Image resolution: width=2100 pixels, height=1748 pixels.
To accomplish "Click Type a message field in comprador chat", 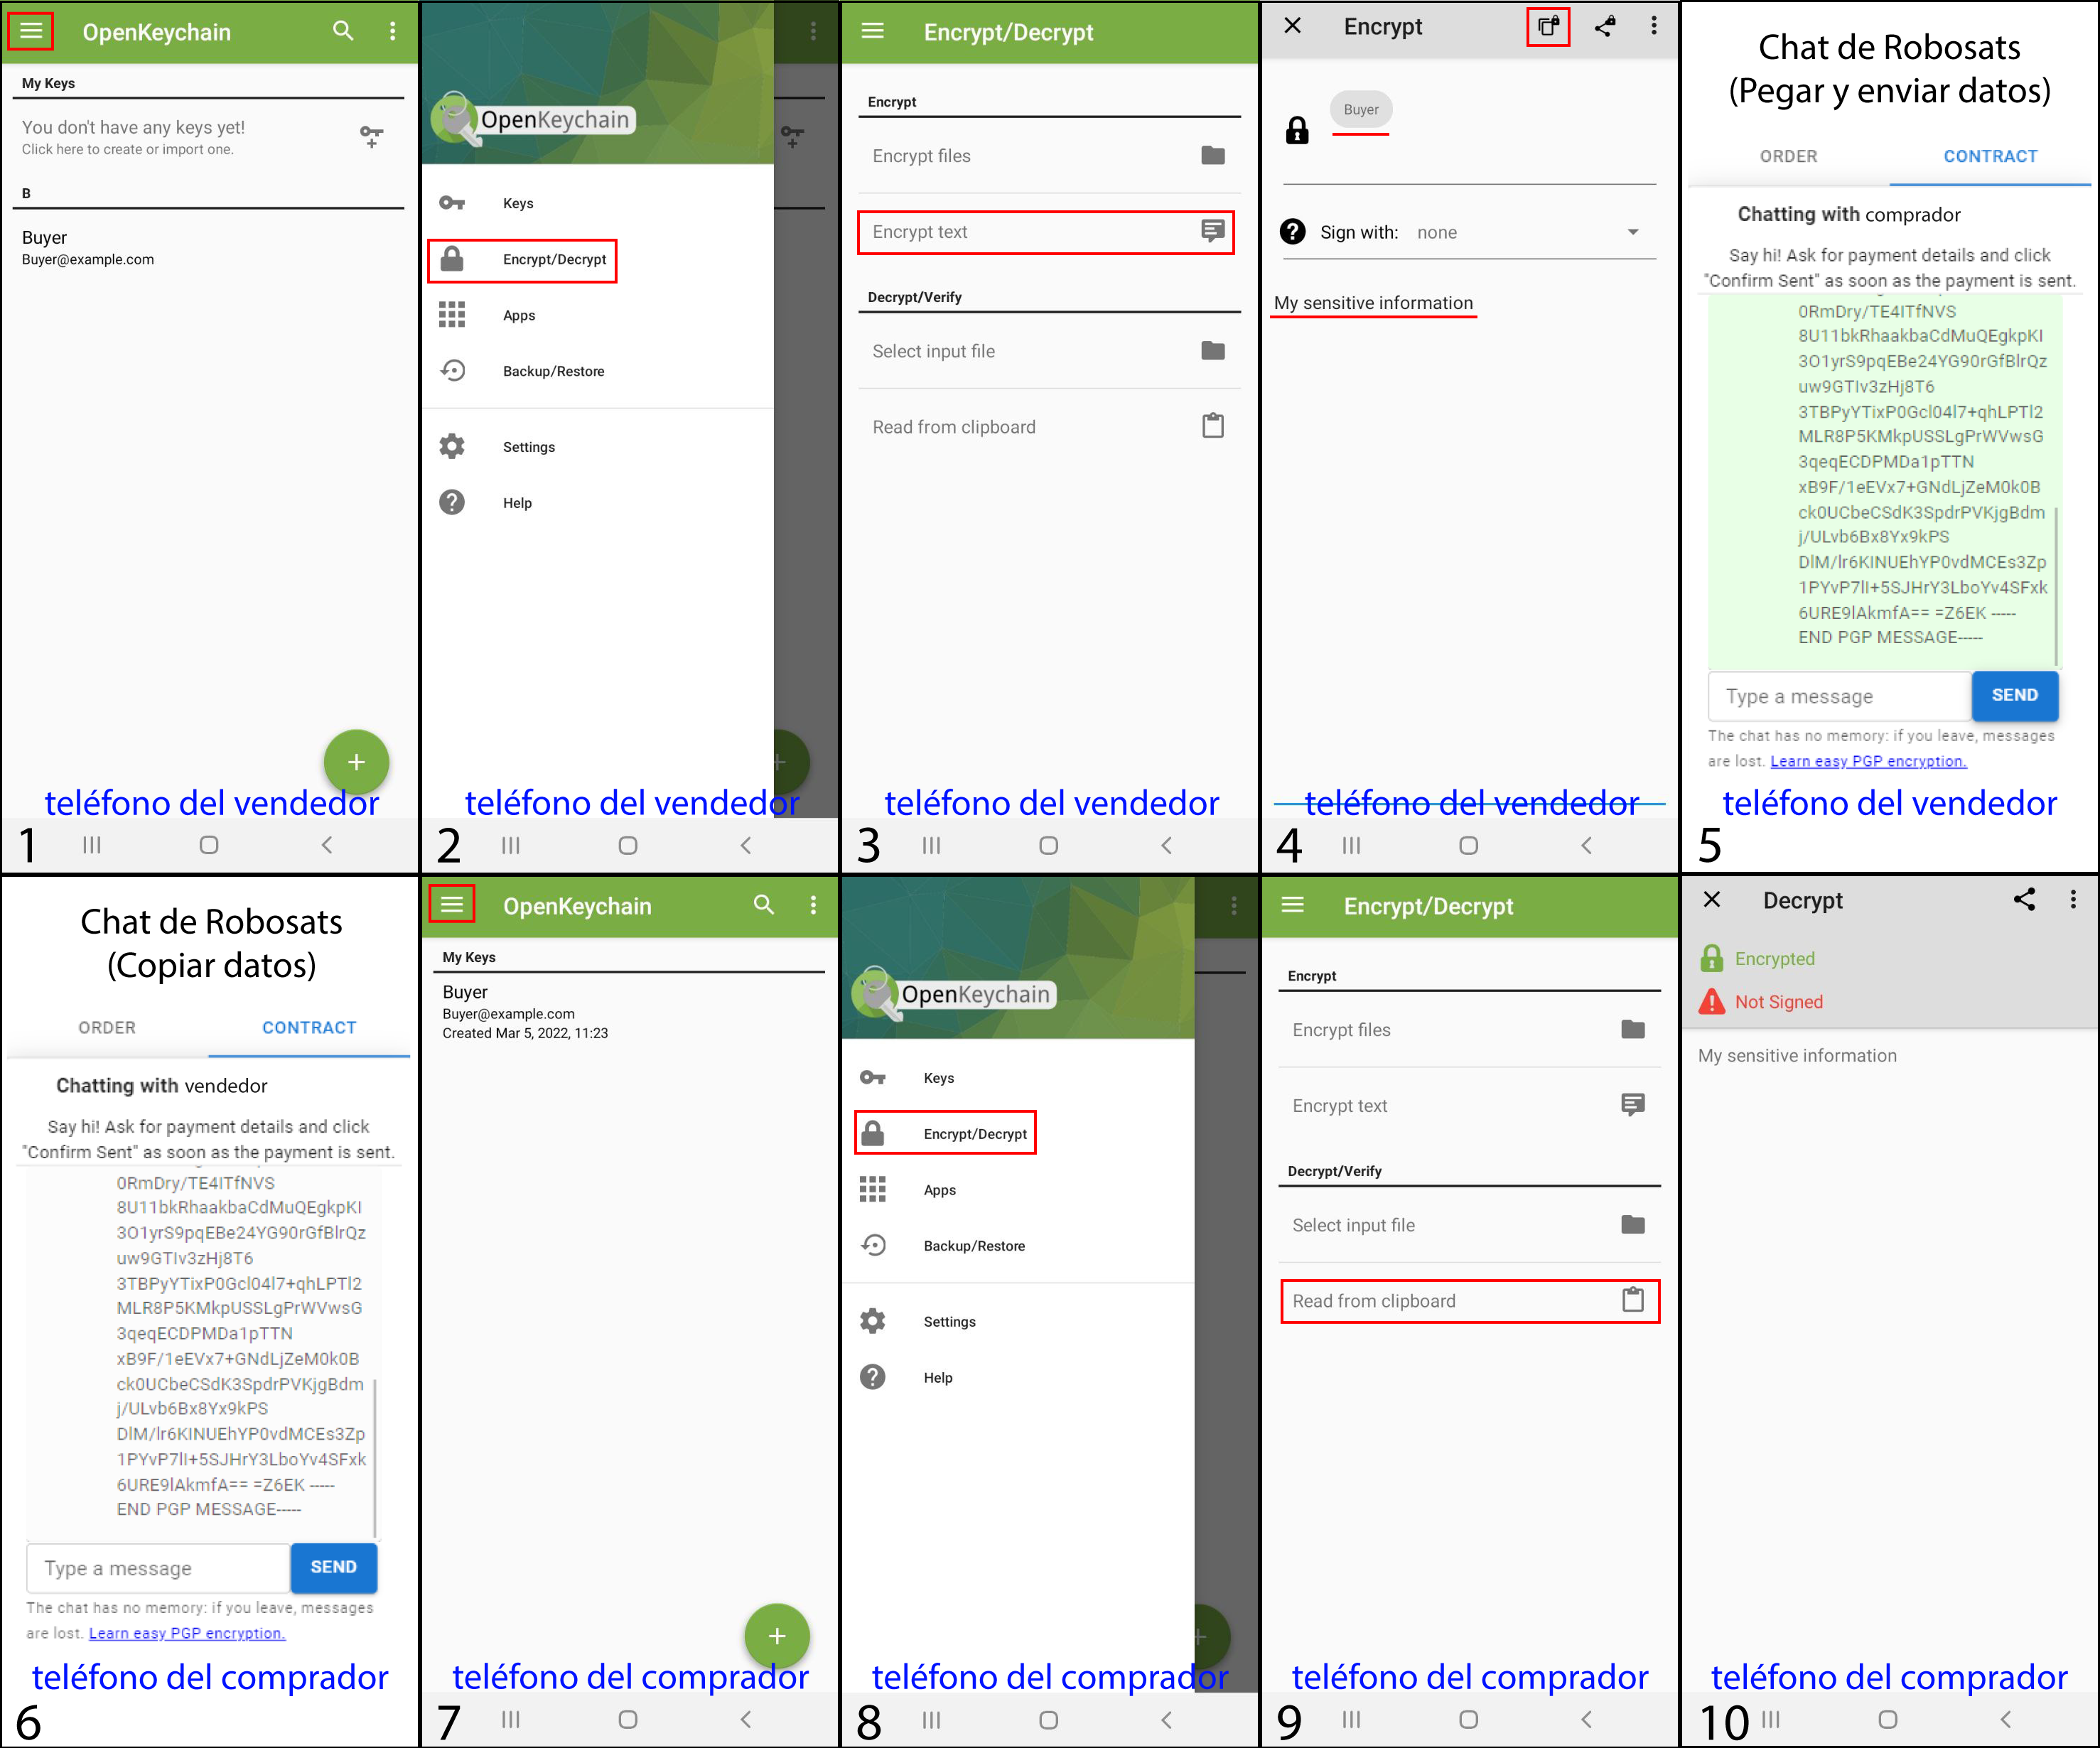I will (x=1840, y=696).
